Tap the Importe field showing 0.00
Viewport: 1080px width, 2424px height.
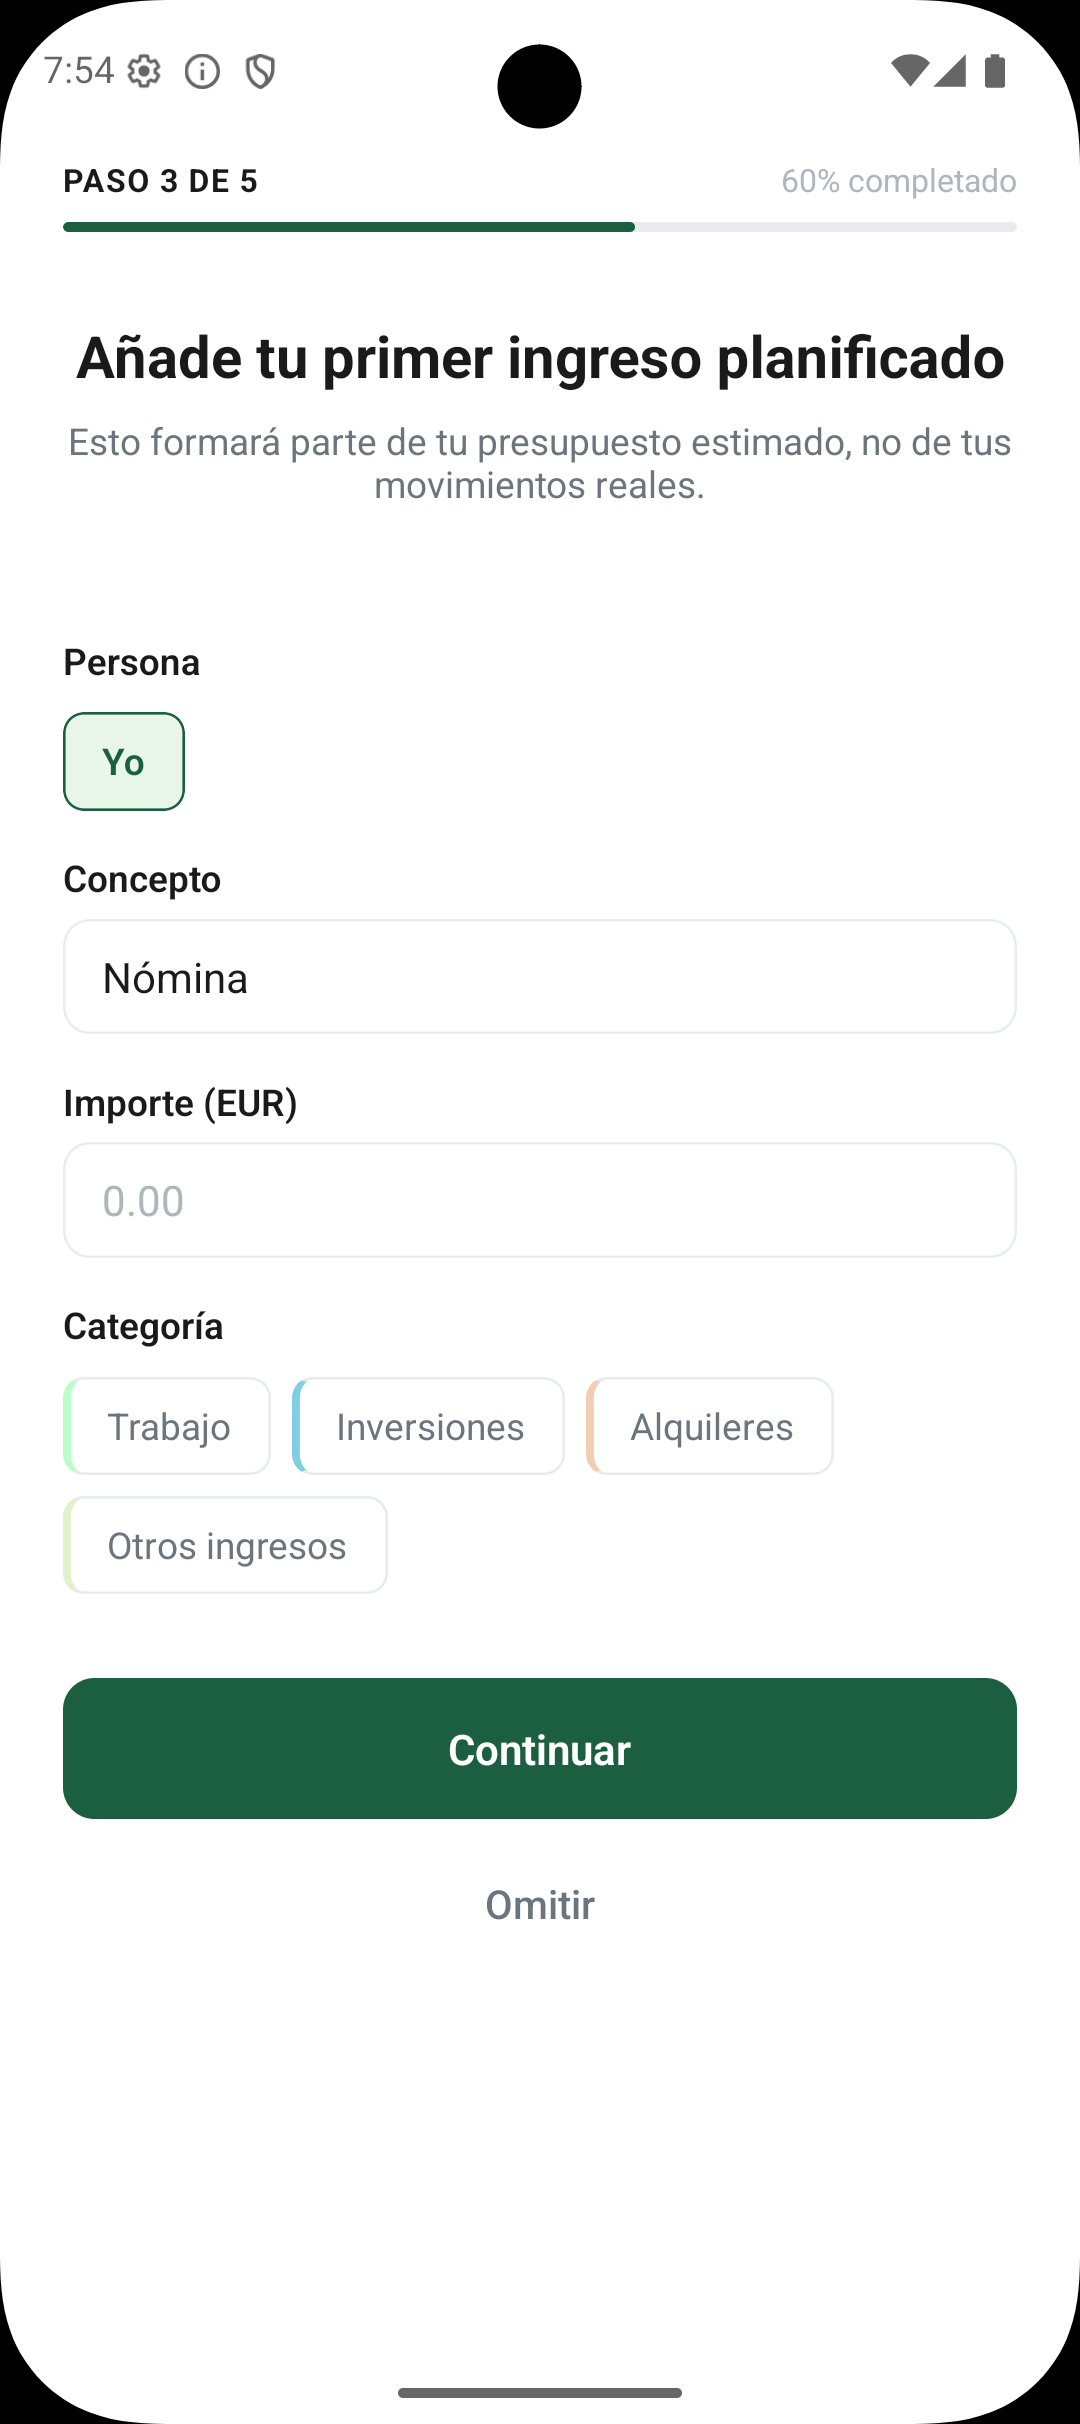(540, 1199)
